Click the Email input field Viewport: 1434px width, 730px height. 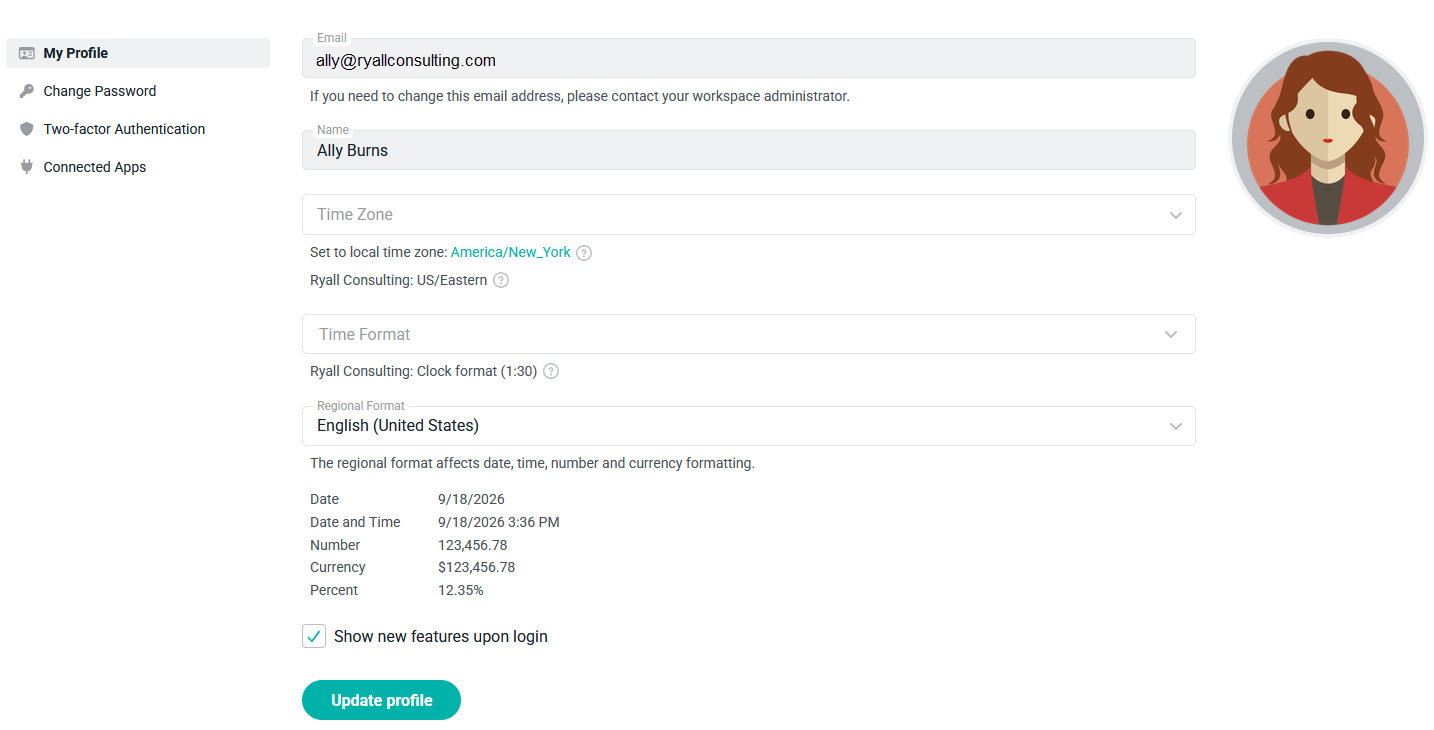pyautogui.click(x=748, y=58)
